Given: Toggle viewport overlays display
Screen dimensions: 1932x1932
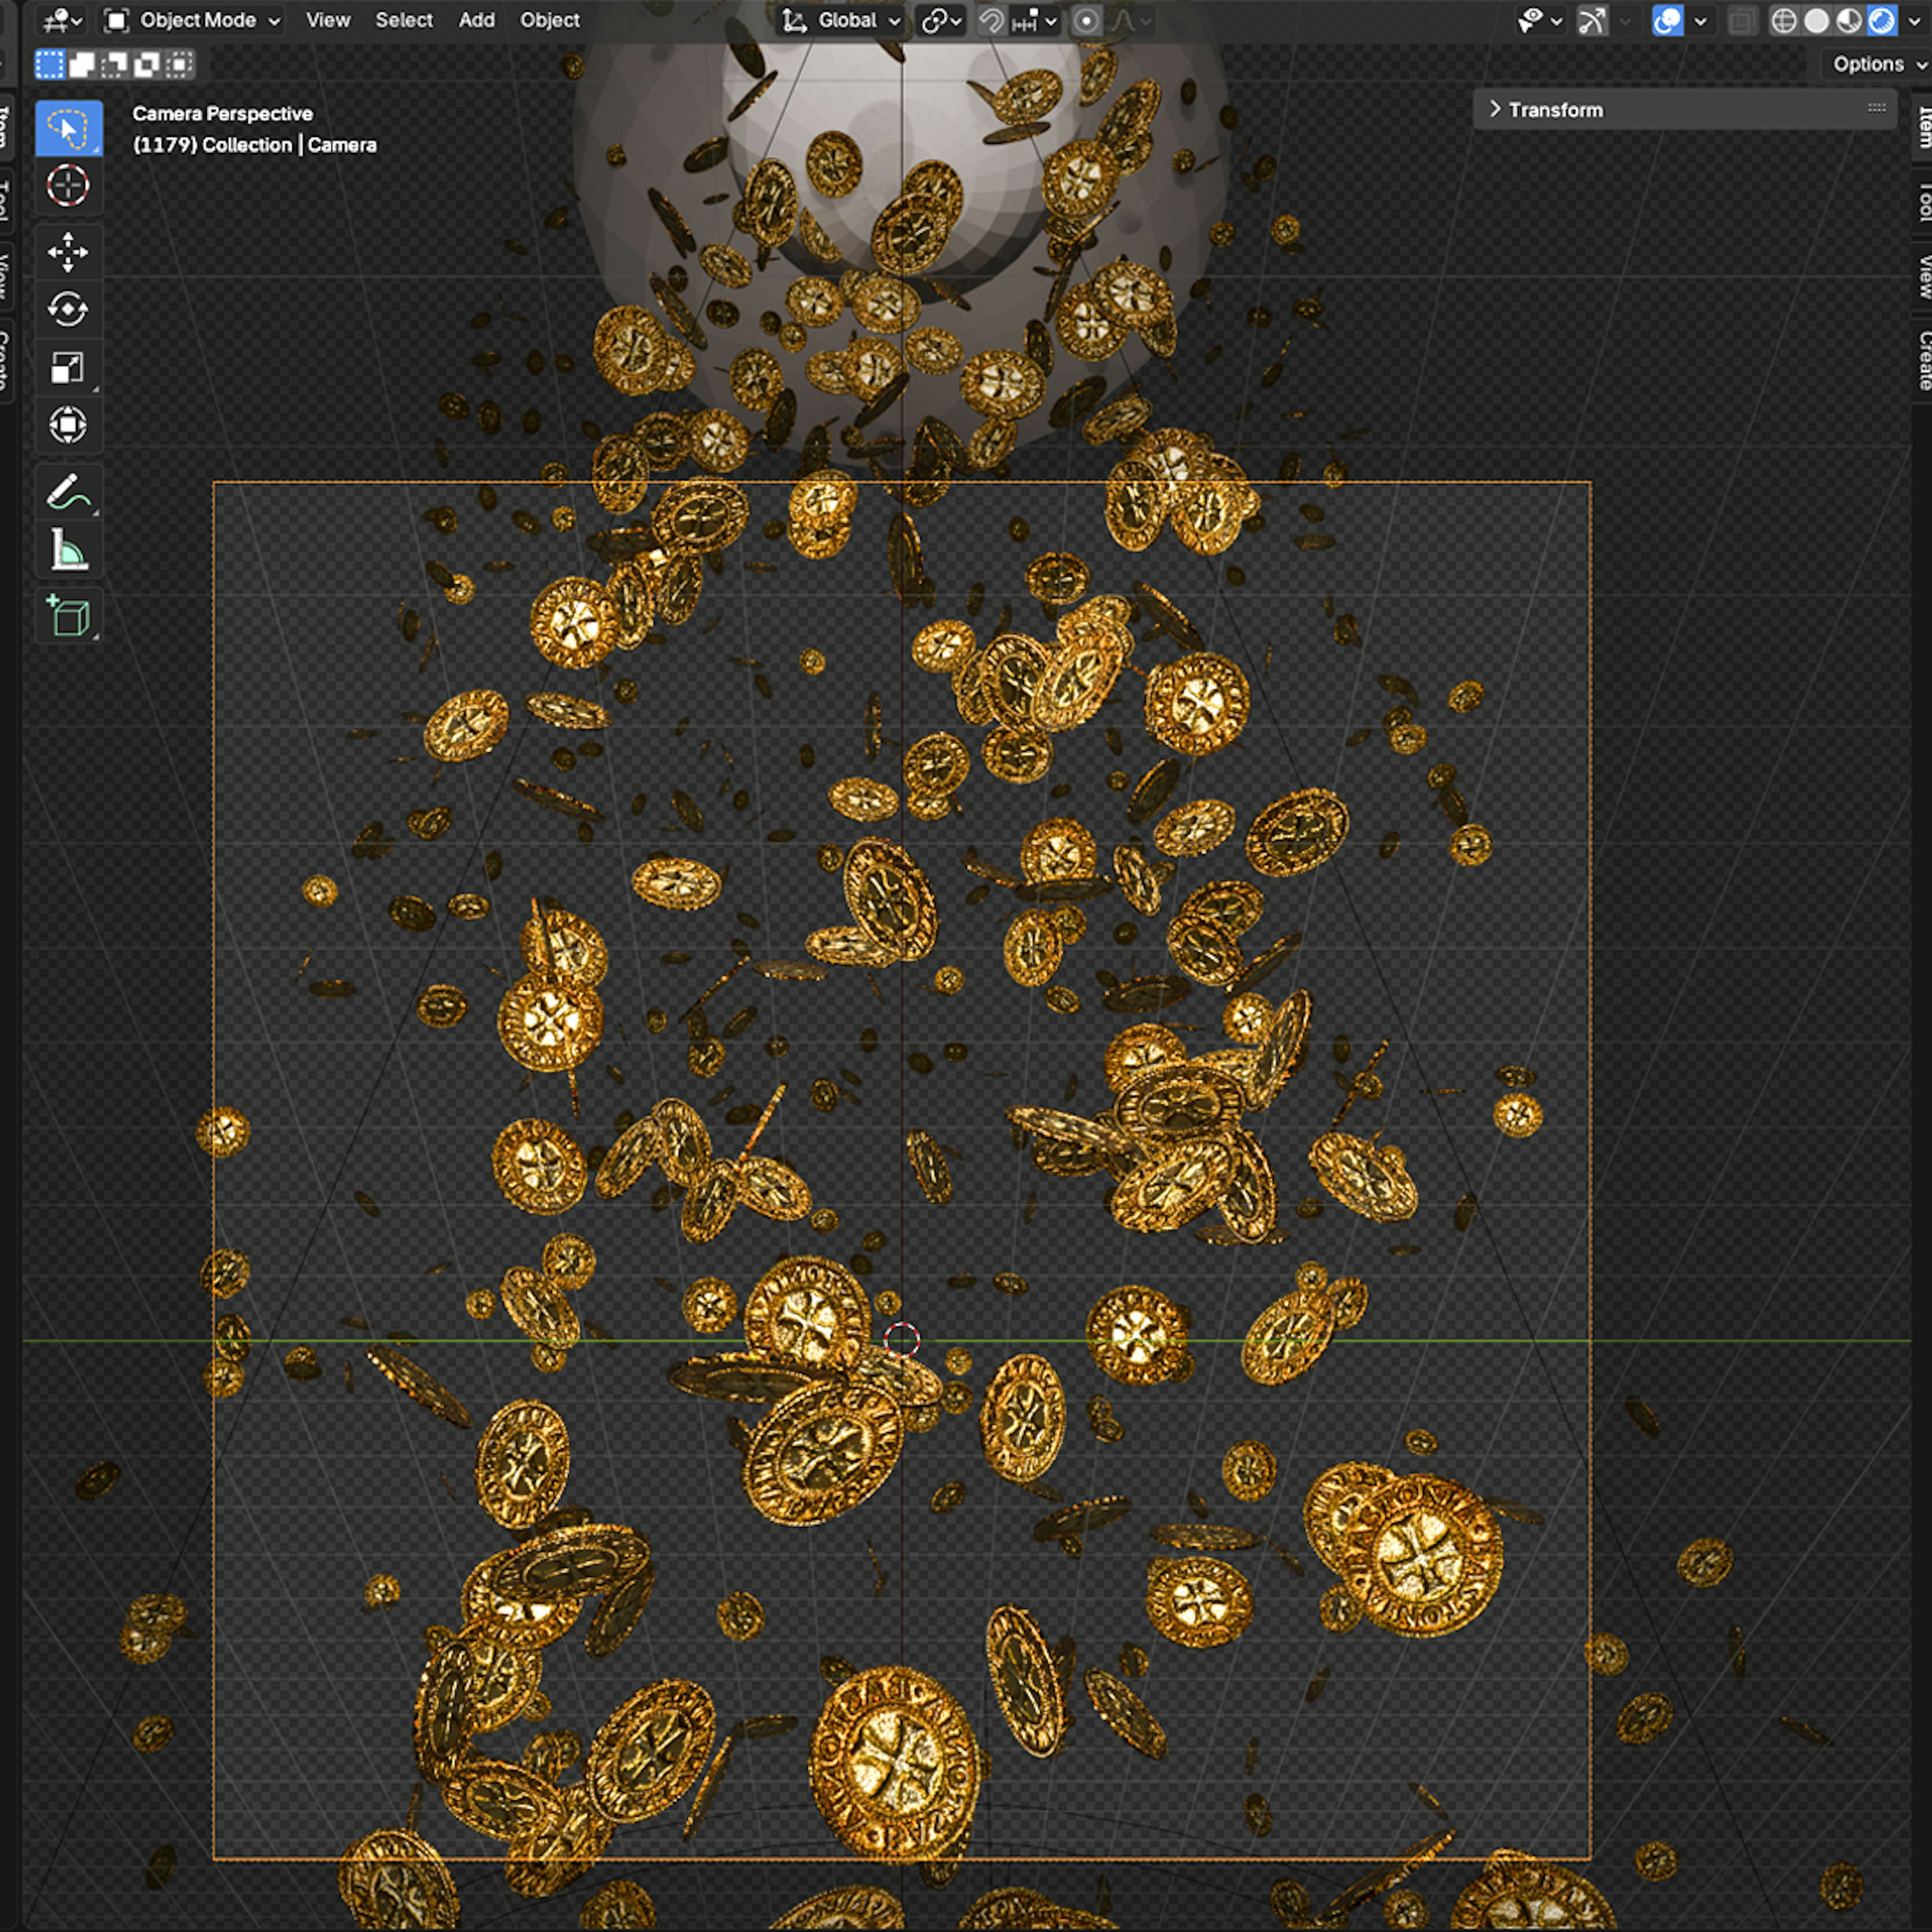Looking at the screenshot, I should pyautogui.click(x=1667, y=21).
